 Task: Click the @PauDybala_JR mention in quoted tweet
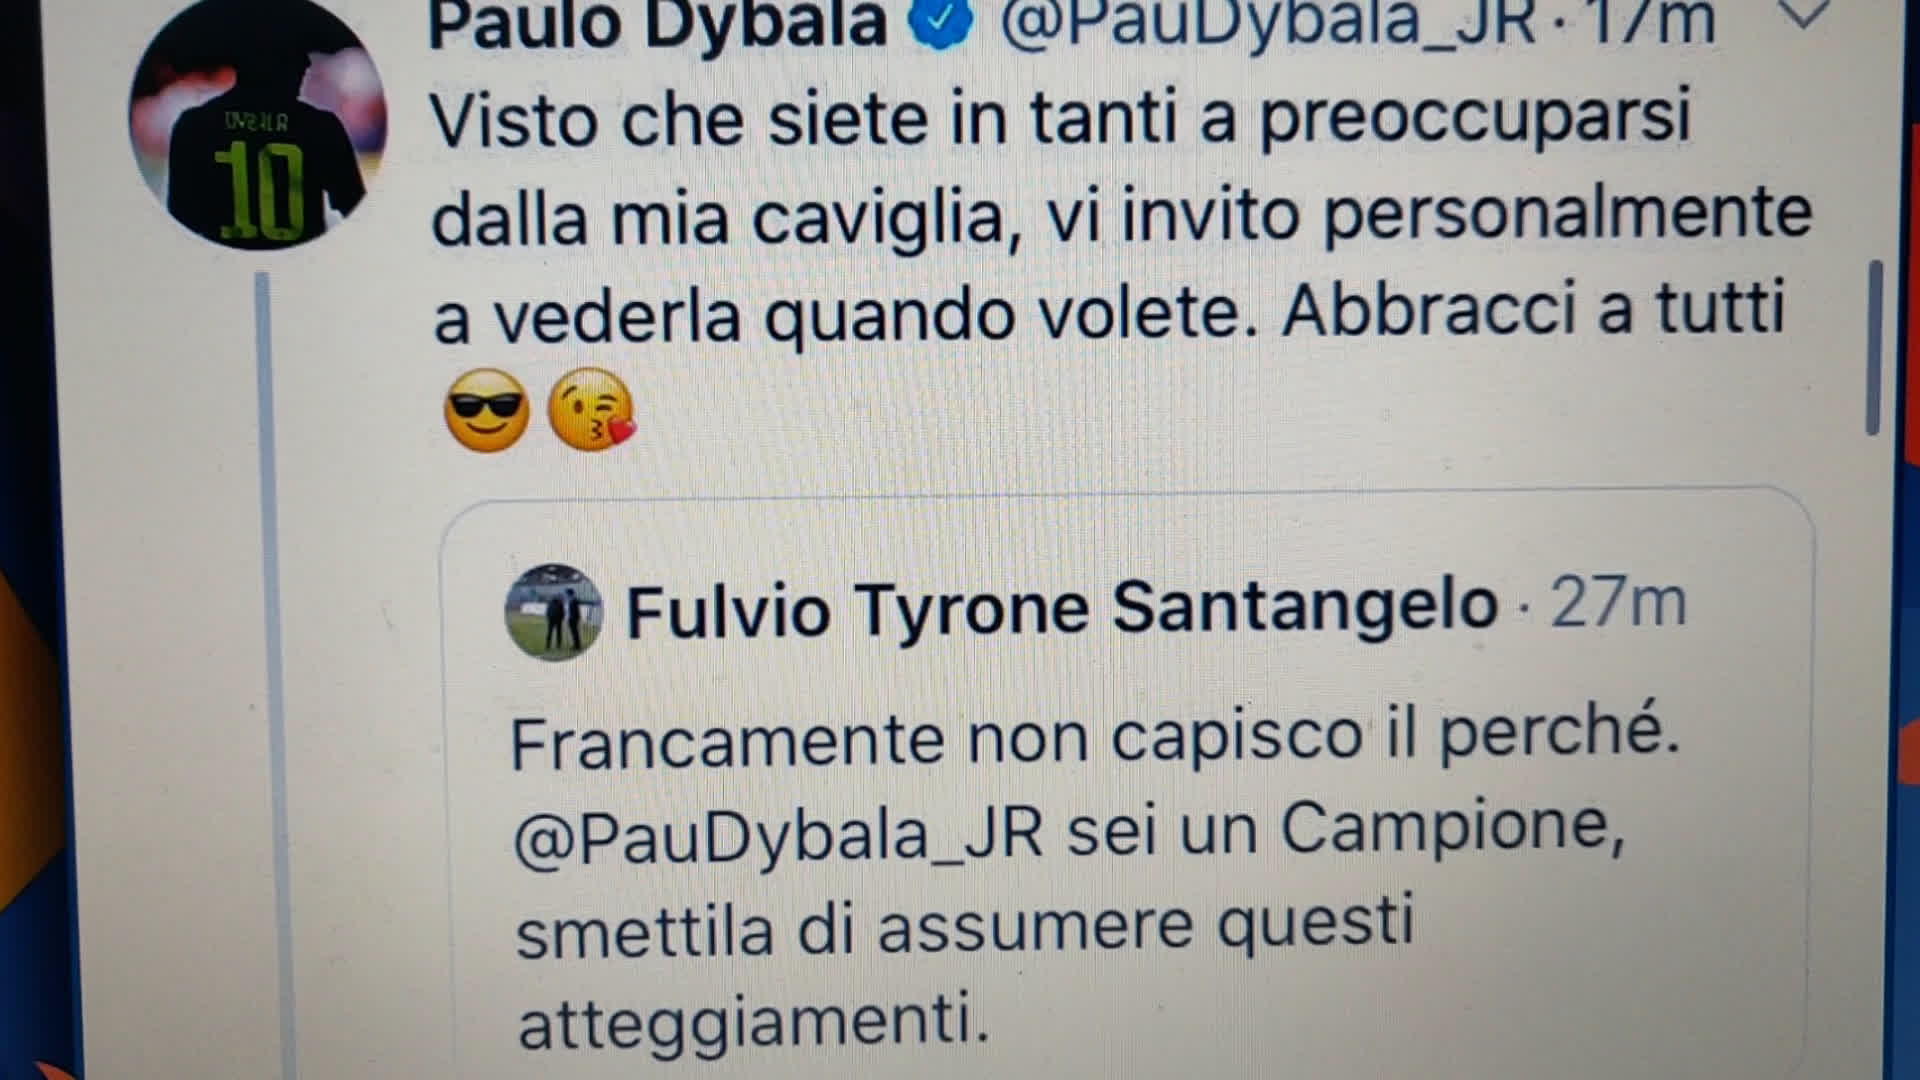pos(779,835)
